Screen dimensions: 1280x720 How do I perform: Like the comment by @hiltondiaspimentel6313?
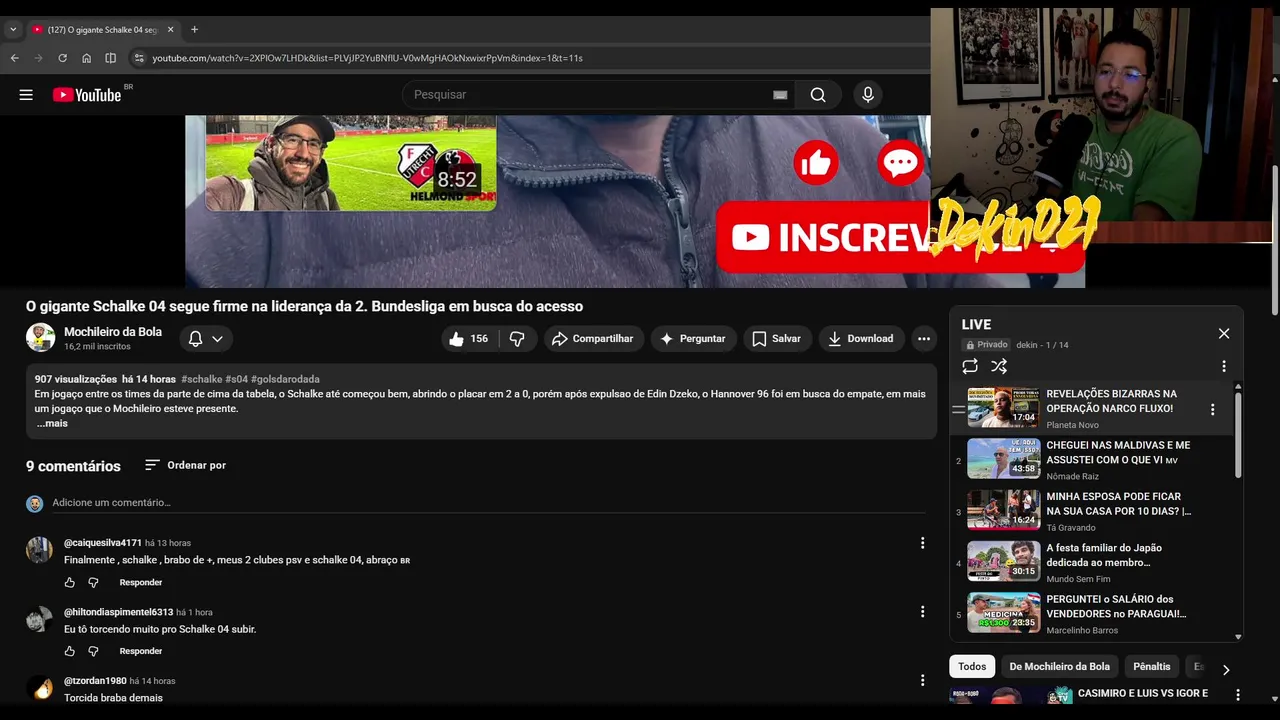(70, 651)
